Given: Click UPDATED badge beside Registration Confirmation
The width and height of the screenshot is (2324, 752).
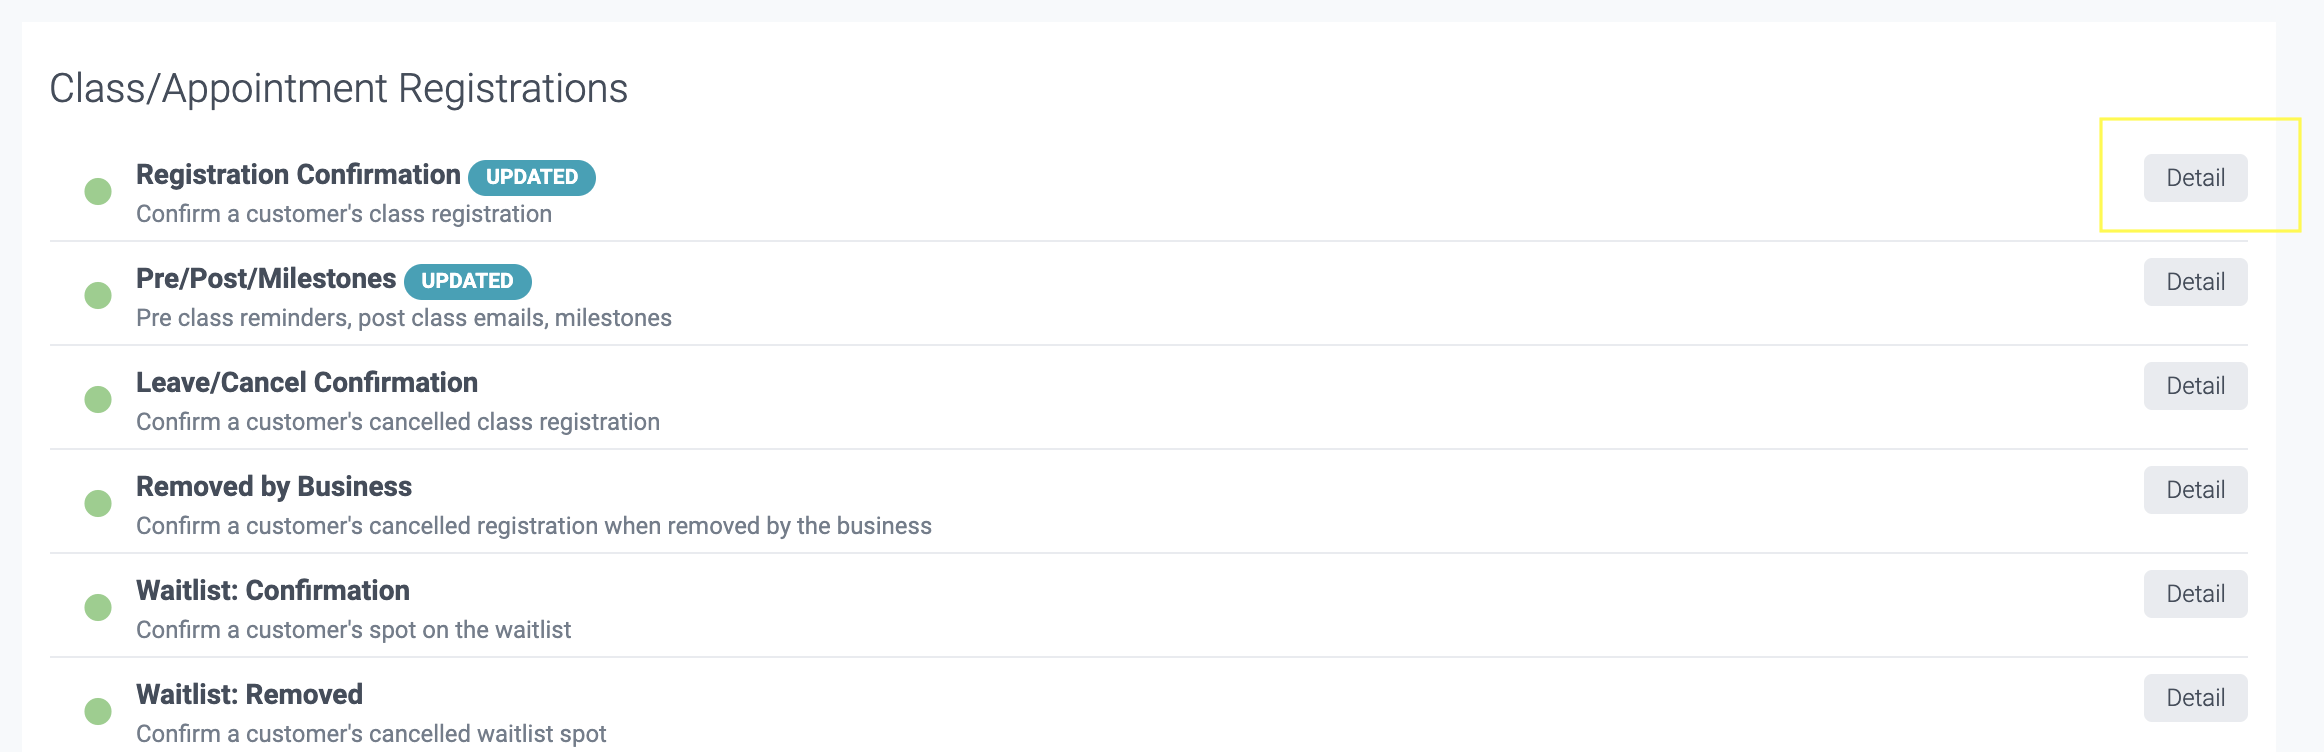Looking at the screenshot, I should tap(532, 177).
